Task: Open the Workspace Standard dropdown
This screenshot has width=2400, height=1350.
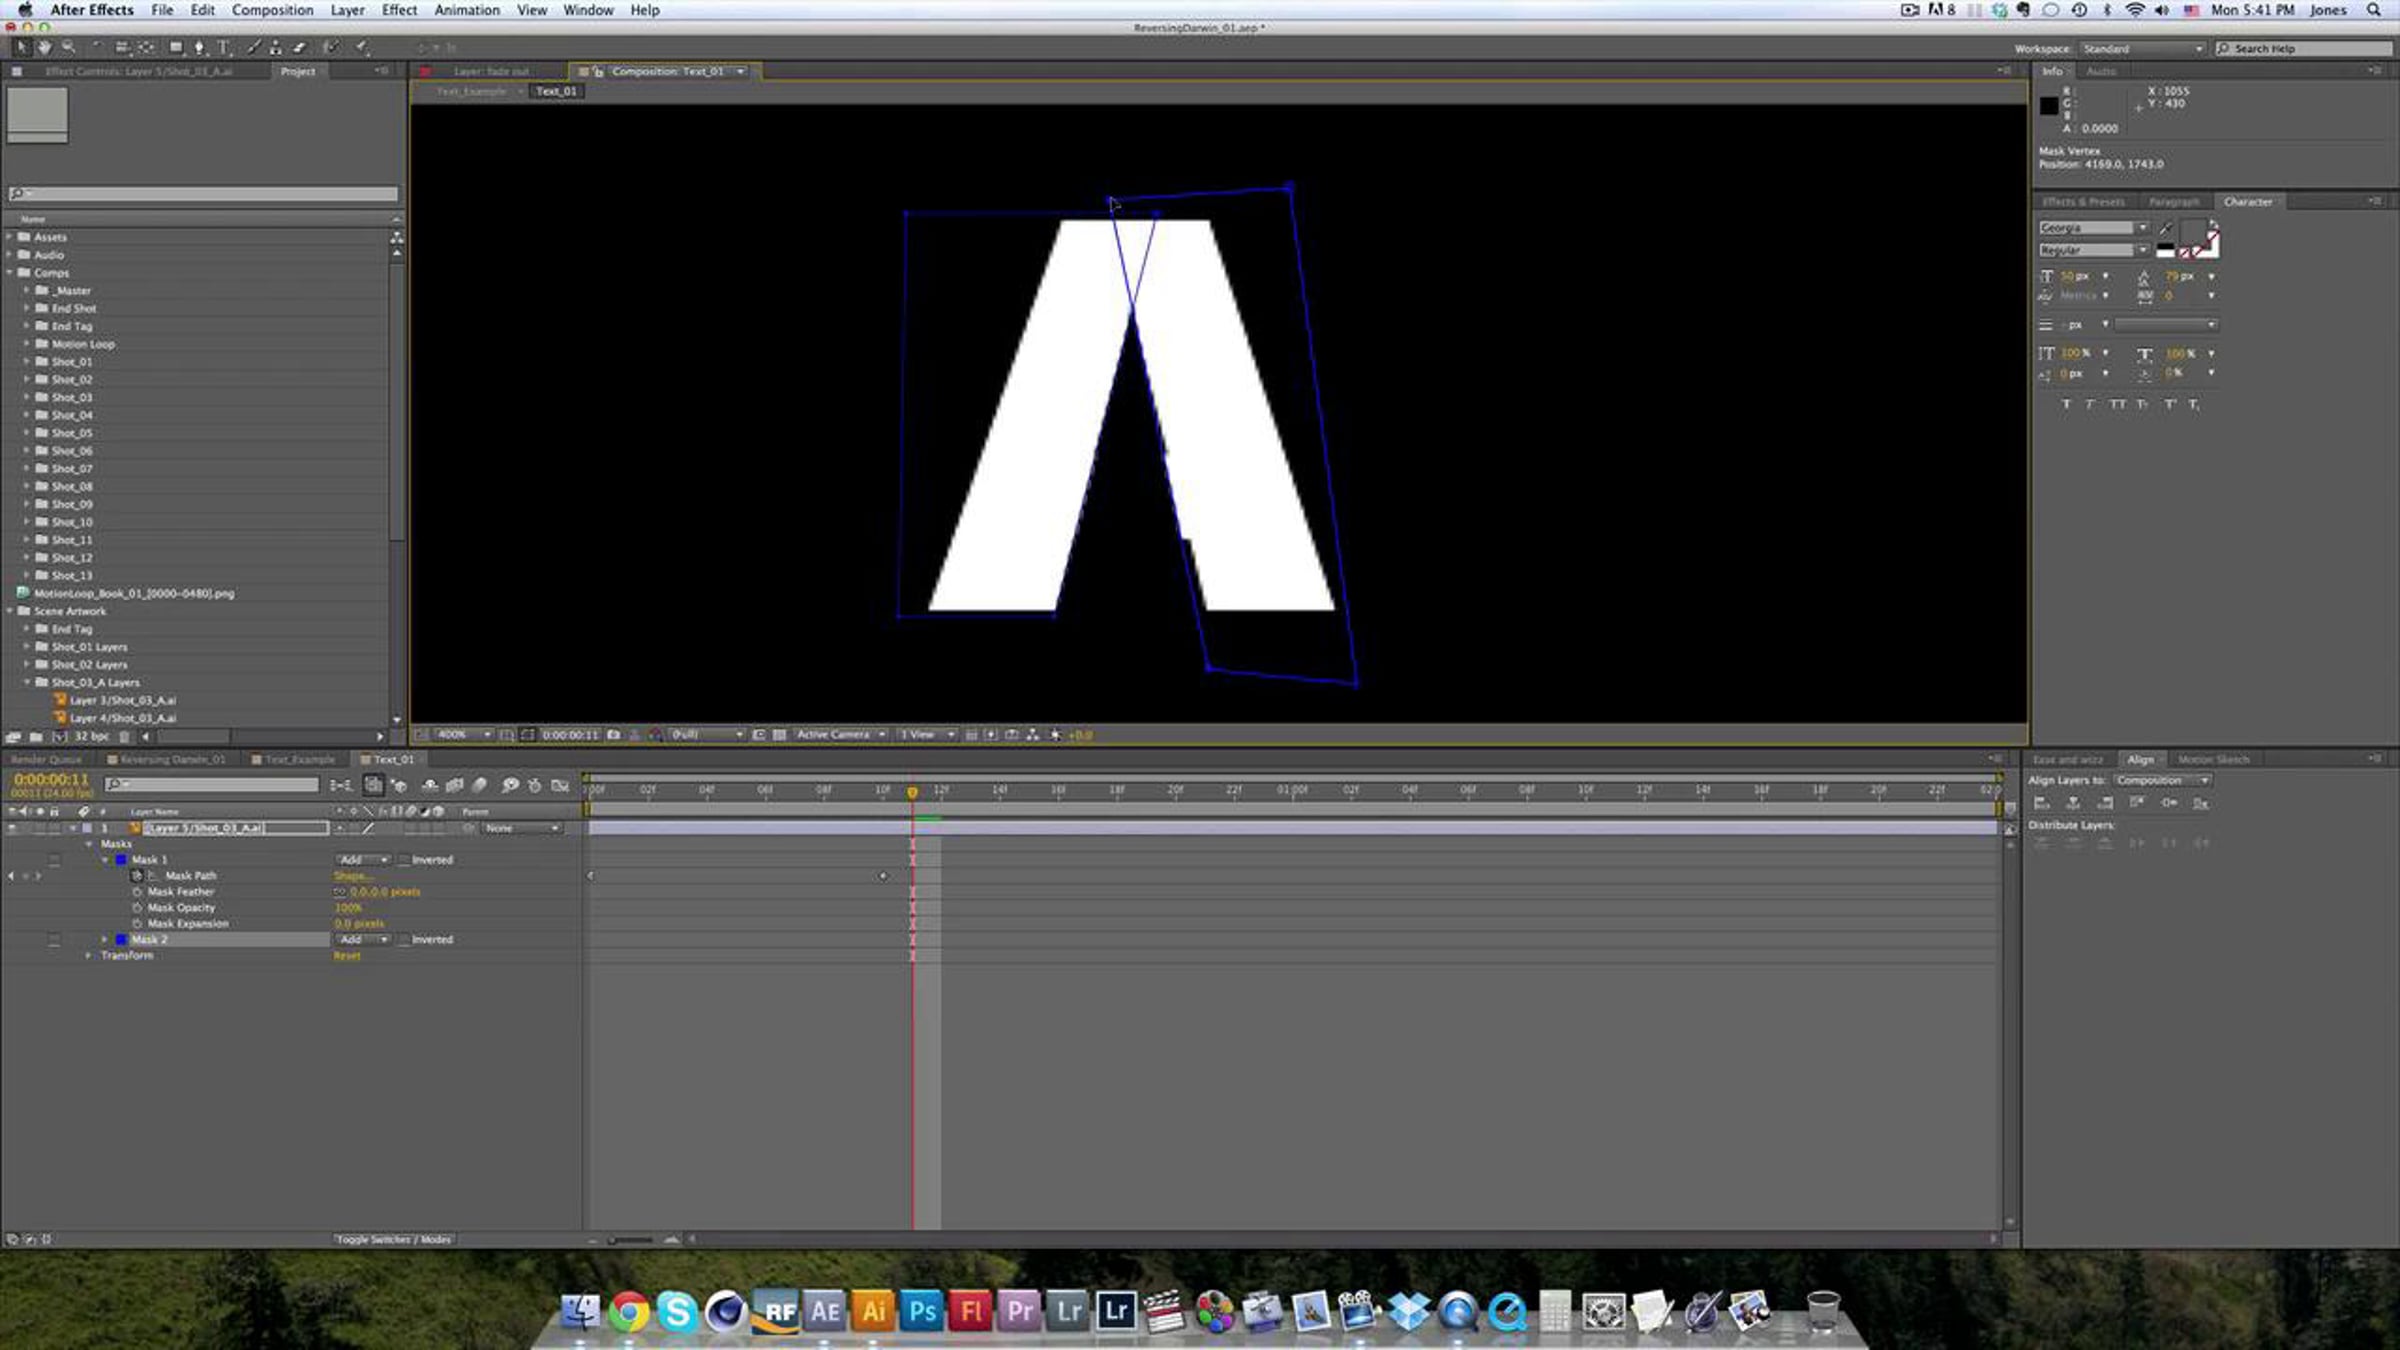Action: 2142,49
